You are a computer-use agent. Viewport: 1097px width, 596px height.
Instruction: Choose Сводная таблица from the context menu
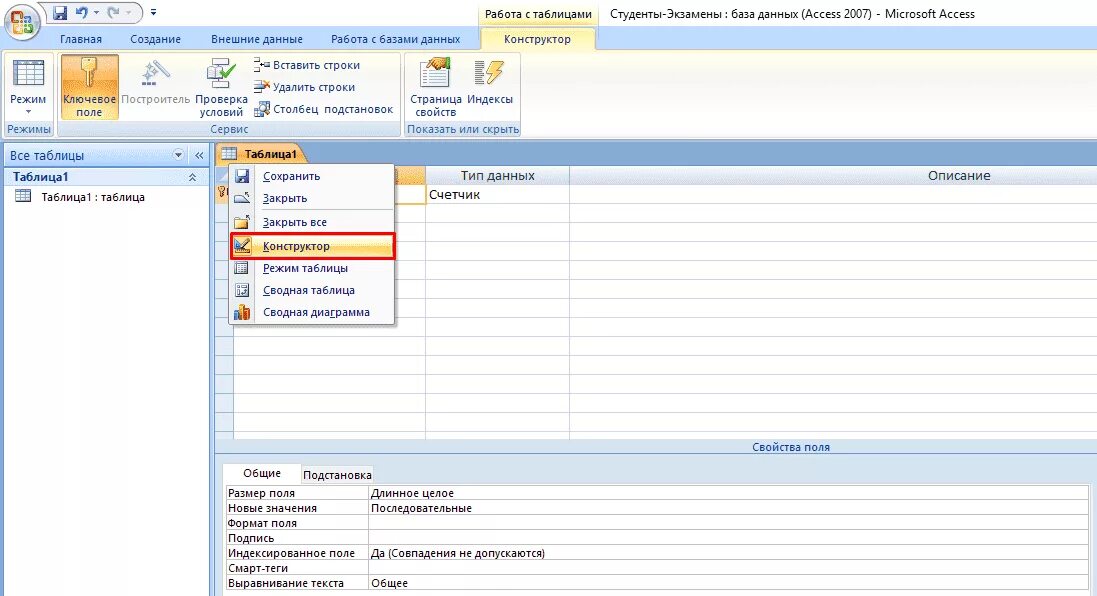point(309,290)
